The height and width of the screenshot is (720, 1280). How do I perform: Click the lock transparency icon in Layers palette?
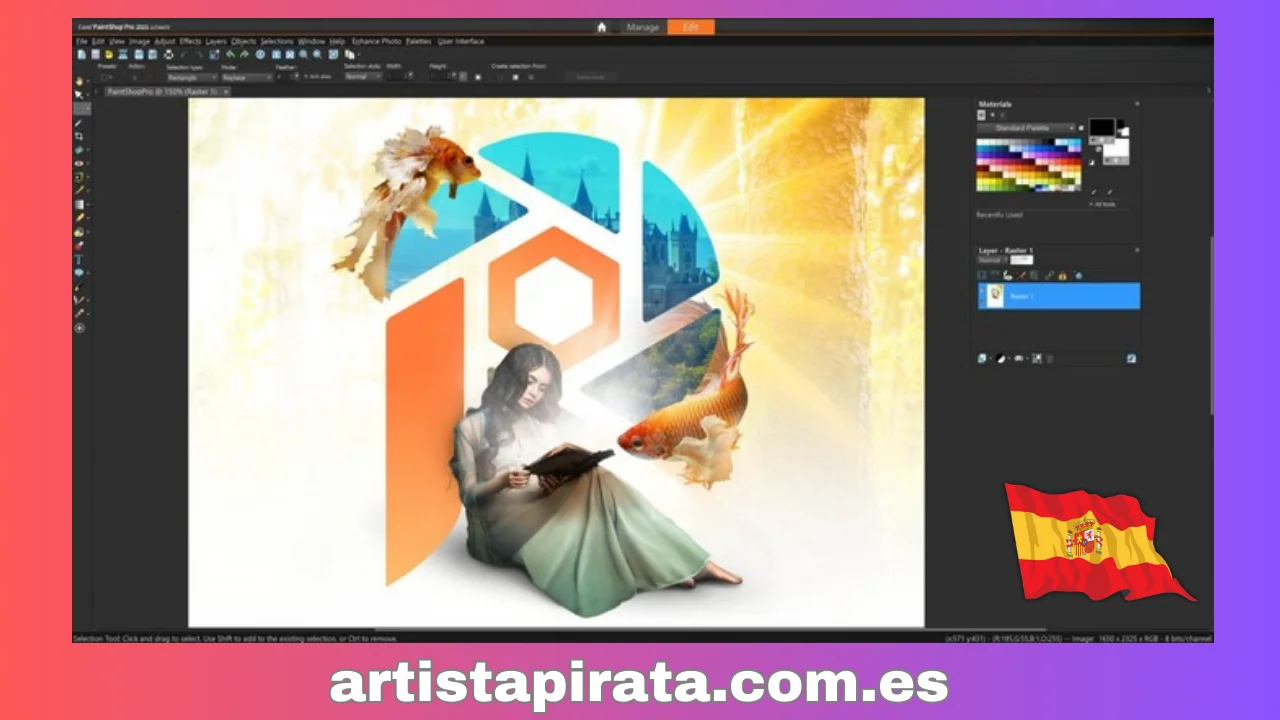coord(1062,275)
